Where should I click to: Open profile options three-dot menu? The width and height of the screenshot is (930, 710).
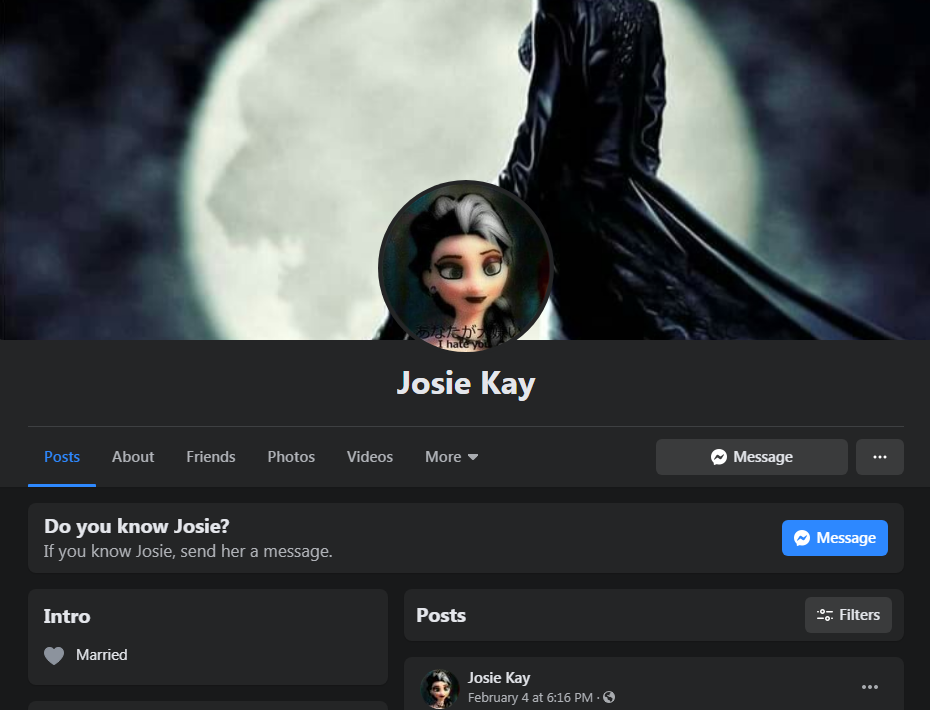tap(880, 457)
